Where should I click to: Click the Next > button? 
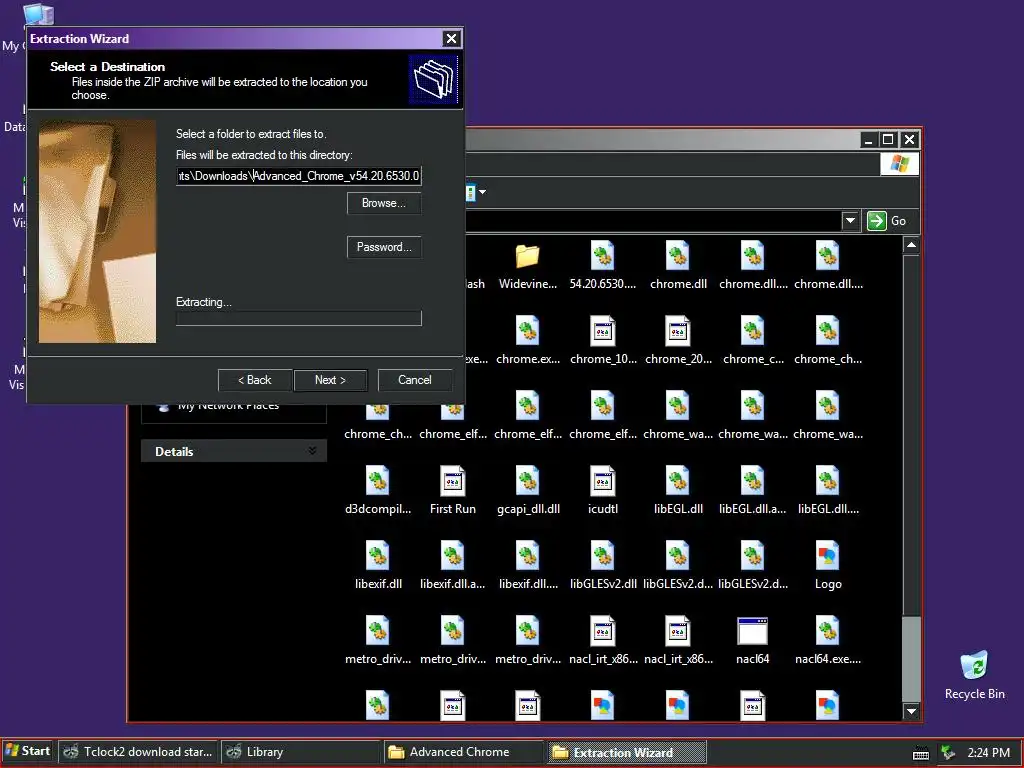coord(330,380)
